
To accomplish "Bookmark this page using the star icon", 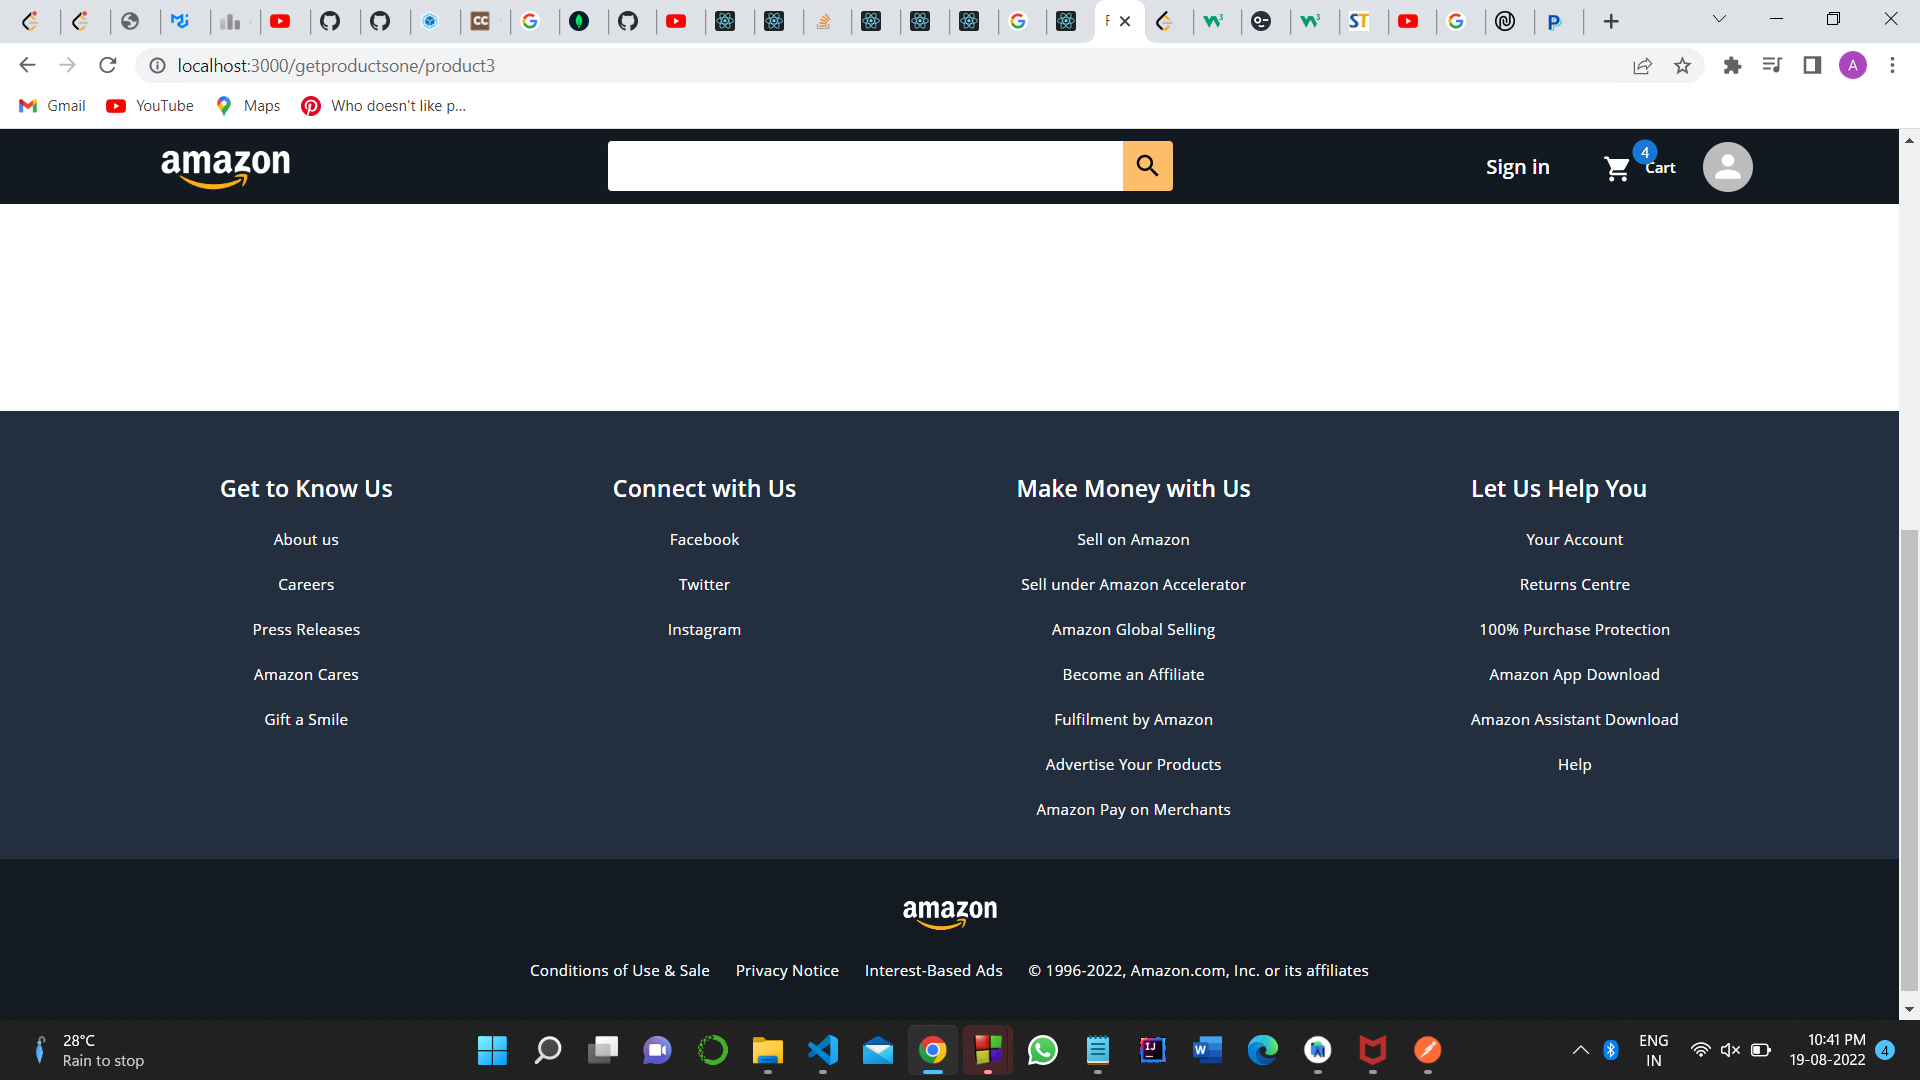I will tap(1683, 65).
